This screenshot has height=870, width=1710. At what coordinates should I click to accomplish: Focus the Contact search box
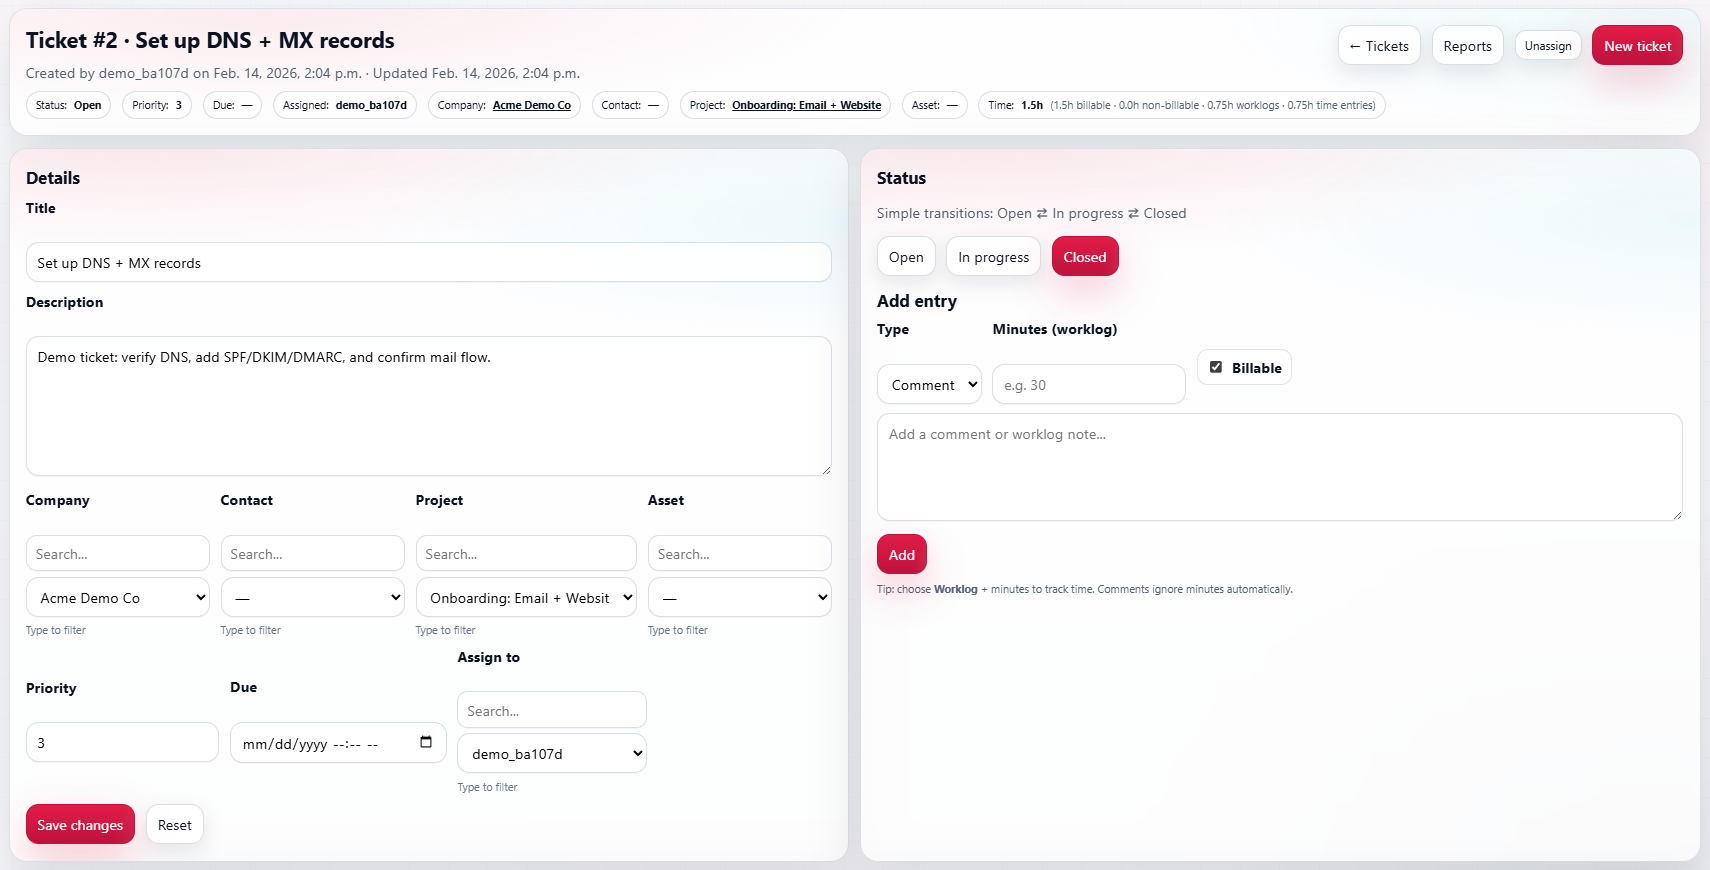click(x=312, y=554)
